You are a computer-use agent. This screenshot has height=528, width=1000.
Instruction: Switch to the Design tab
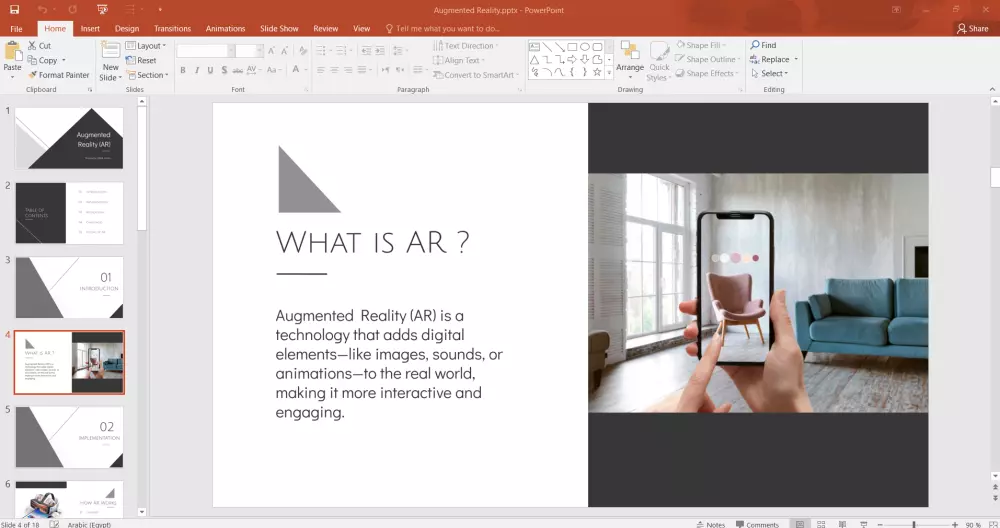[127, 29]
